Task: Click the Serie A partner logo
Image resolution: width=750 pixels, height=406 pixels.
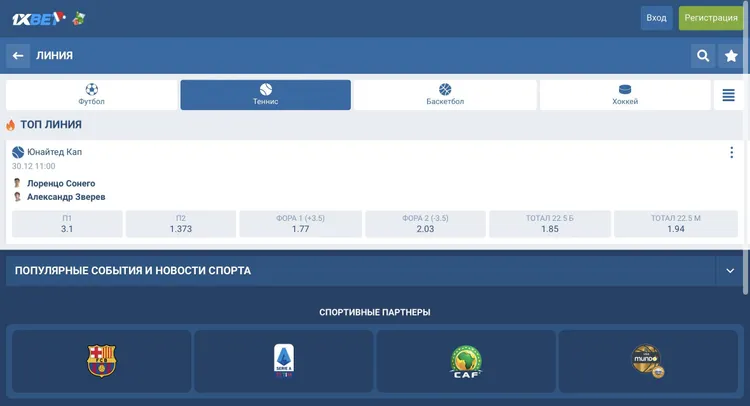Action: pyautogui.click(x=284, y=361)
